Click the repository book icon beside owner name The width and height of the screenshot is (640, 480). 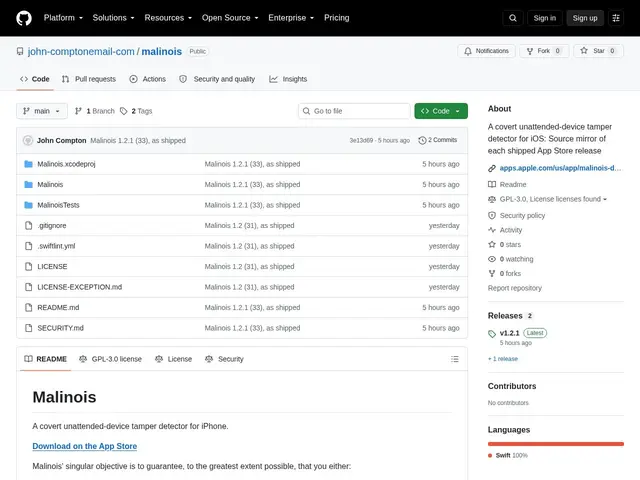tap(20, 51)
